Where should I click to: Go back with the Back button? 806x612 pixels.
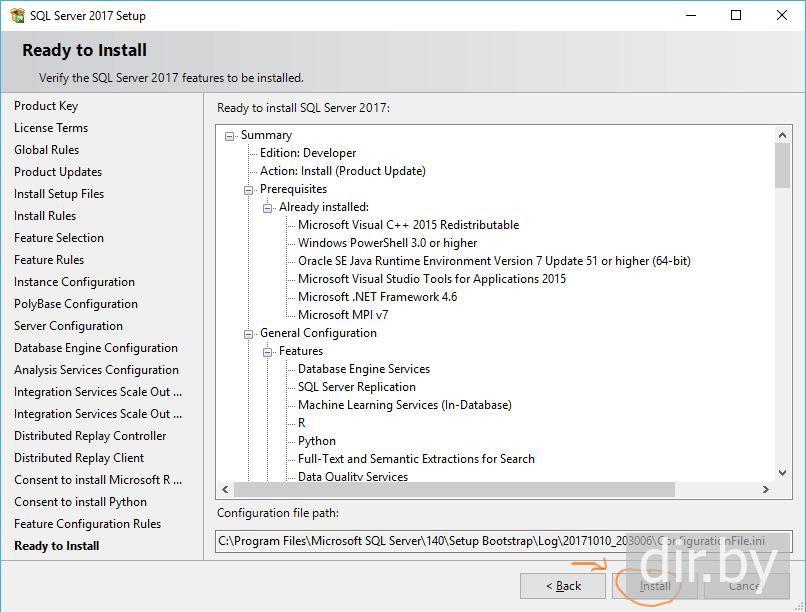[563, 586]
